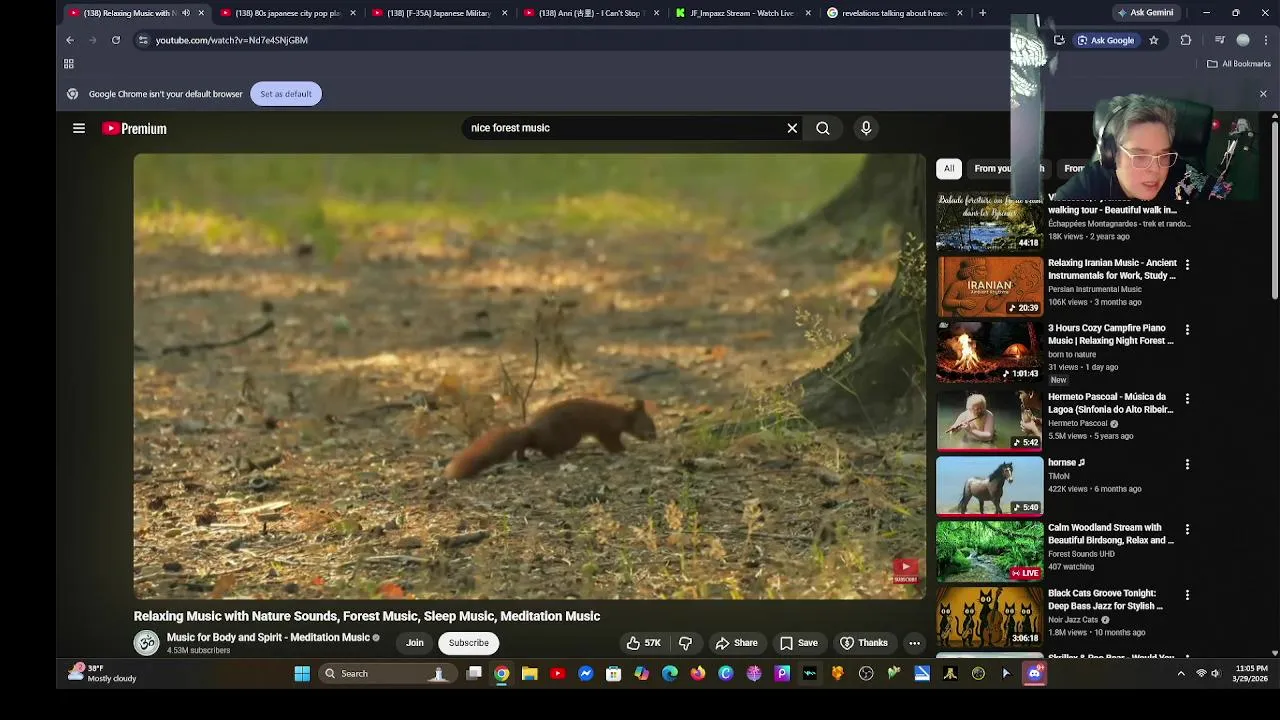
Task: Open Relaxing Iranian Music thumbnail
Action: tap(990, 286)
